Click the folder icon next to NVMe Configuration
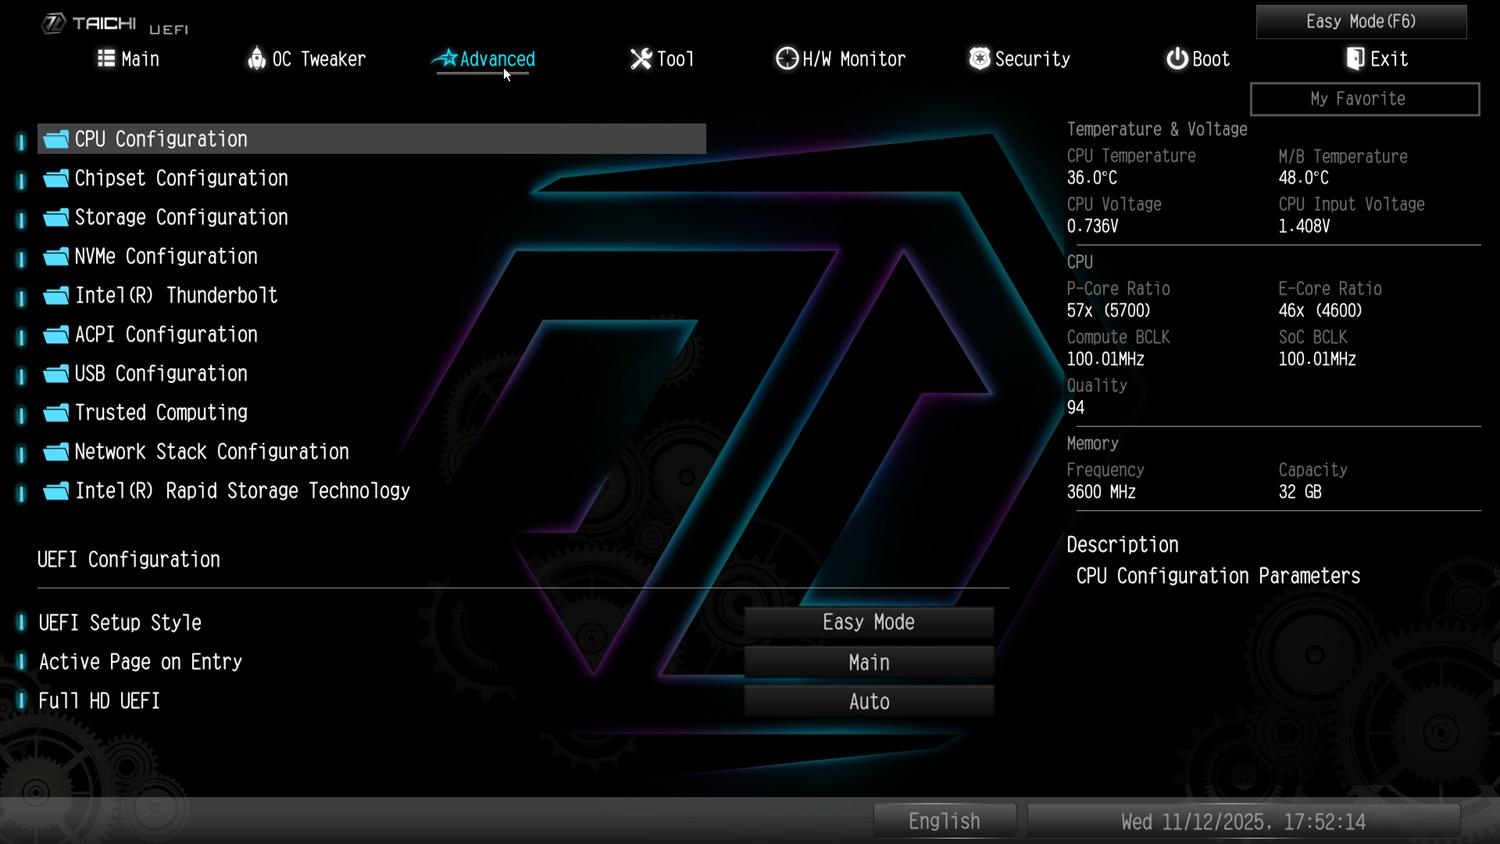The width and height of the screenshot is (1500, 844). tap(56, 257)
